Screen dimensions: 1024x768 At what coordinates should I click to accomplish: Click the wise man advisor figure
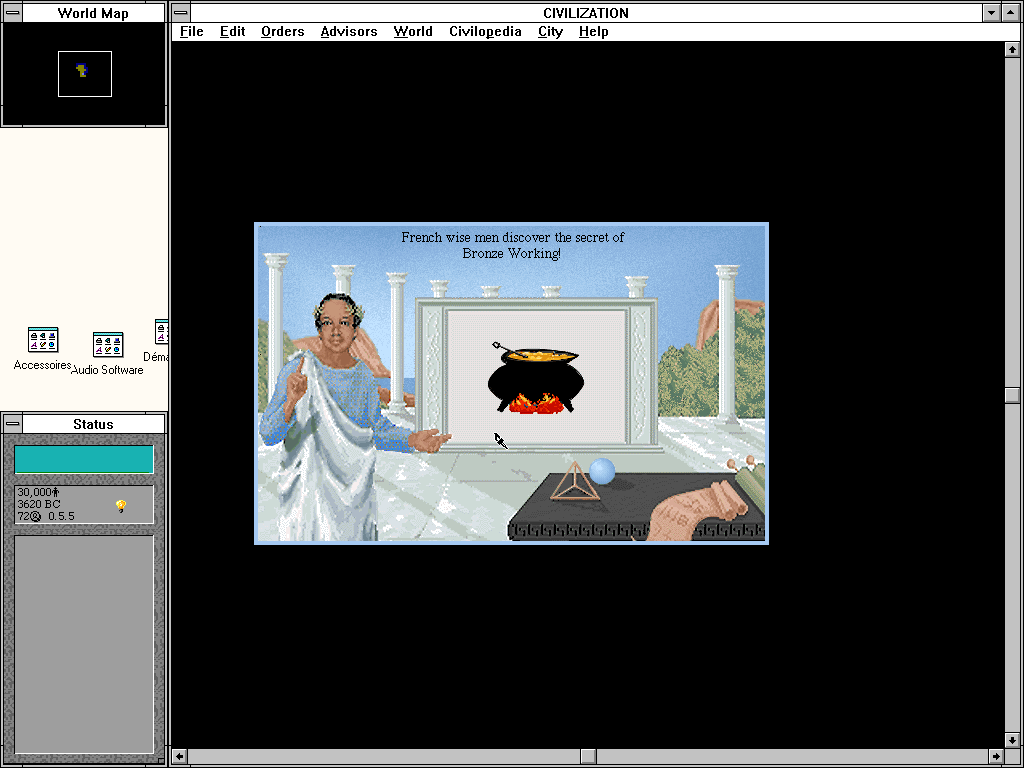341,418
